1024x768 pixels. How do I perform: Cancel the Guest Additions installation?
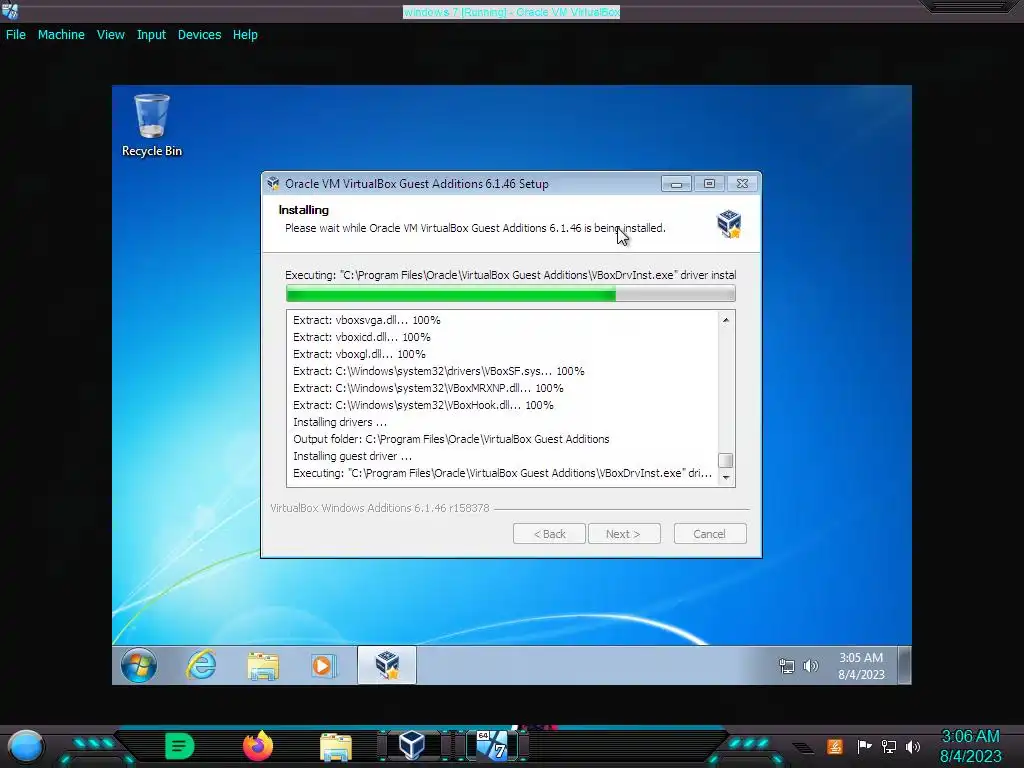[x=710, y=534]
